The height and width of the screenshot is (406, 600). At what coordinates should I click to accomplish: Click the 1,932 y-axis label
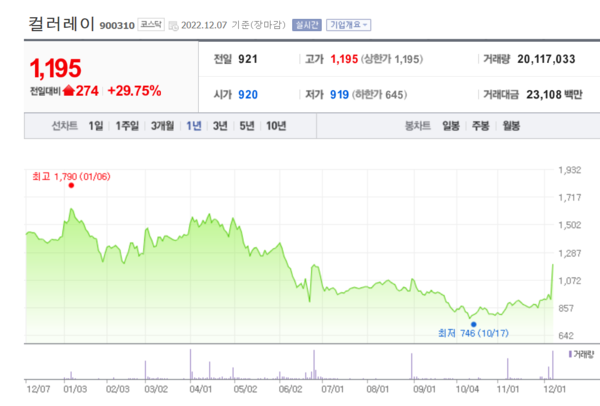(x=570, y=170)
